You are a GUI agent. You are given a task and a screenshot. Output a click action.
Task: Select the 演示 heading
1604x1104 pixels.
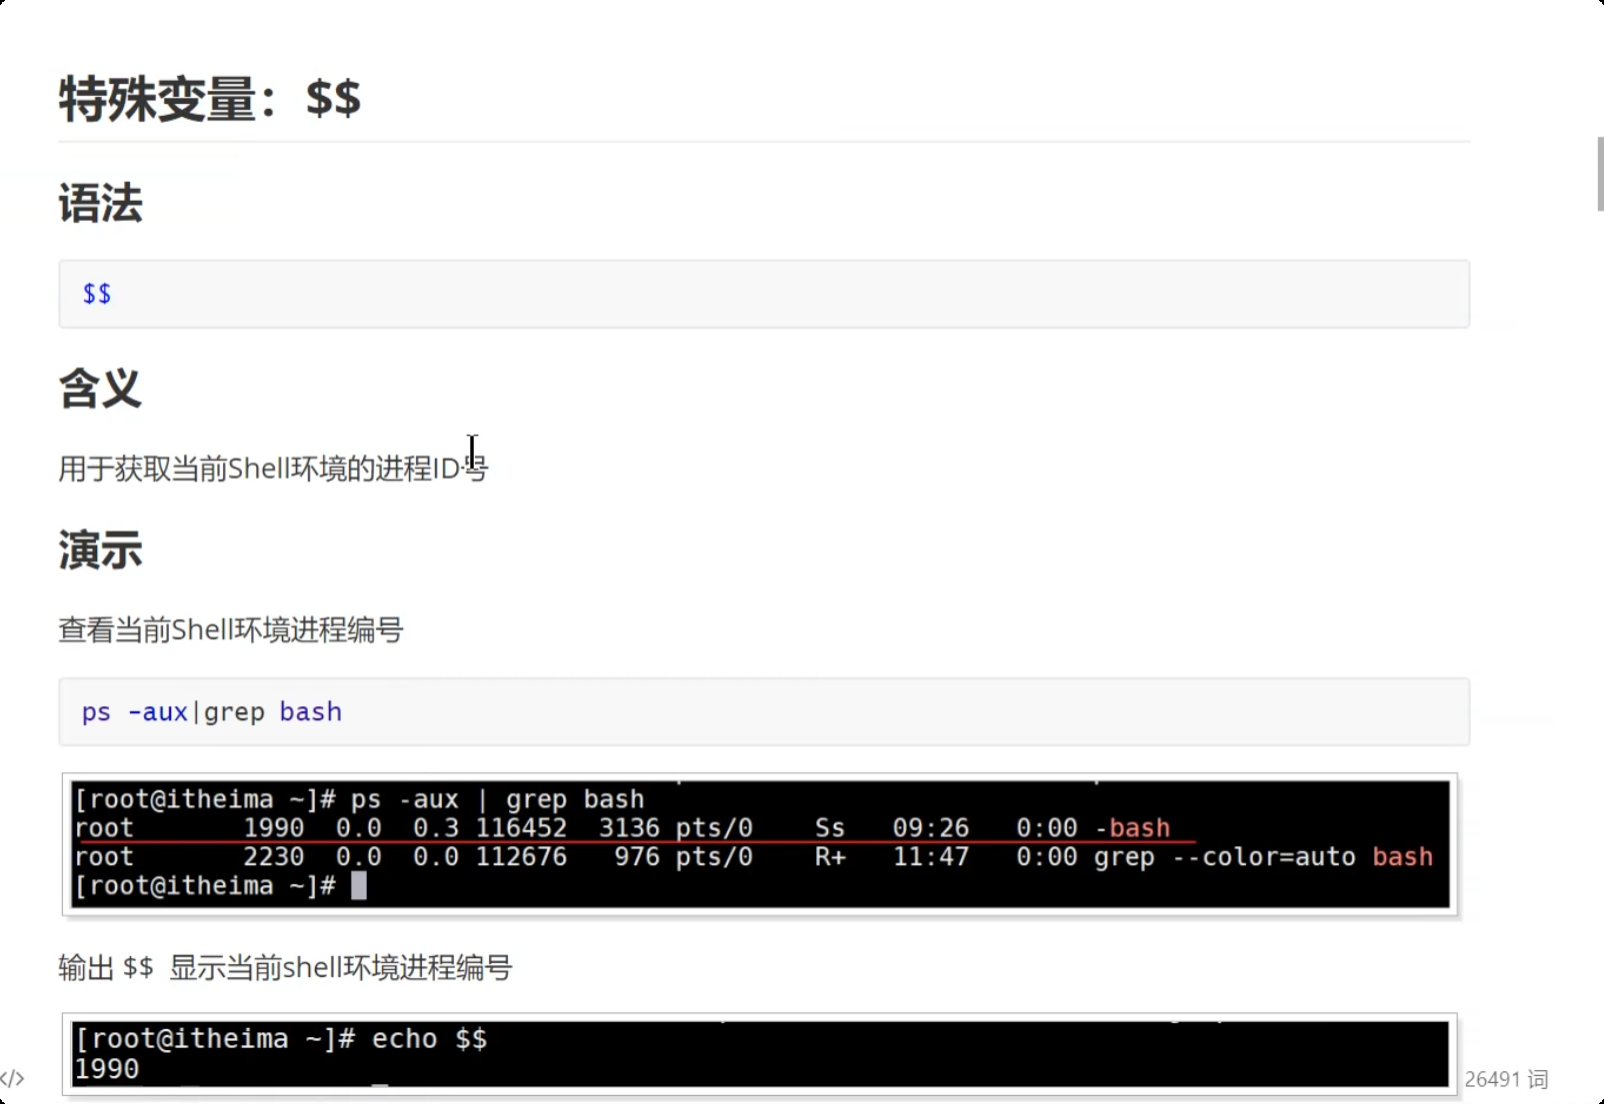pyautogui.click(x=100, y=550)
